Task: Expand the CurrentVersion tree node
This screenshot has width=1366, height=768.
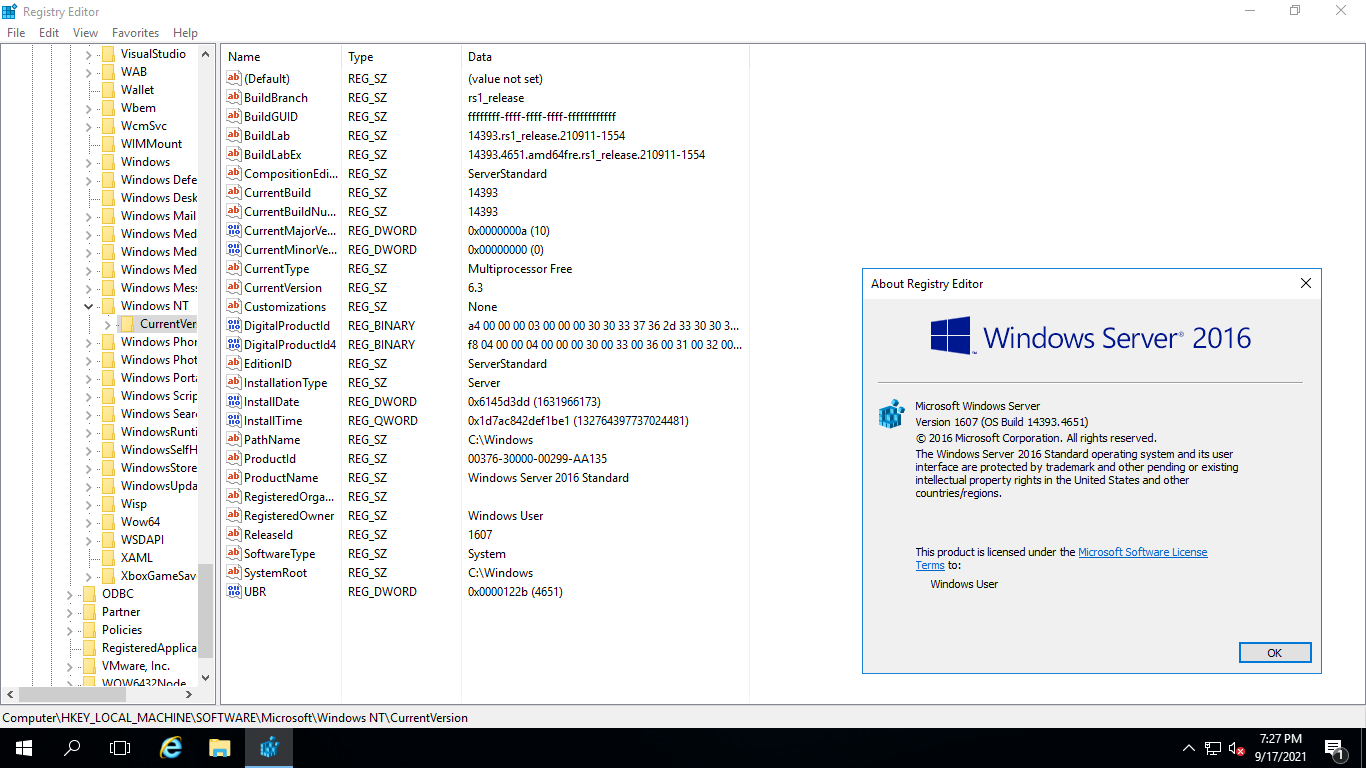Action: tap(107, 324)
